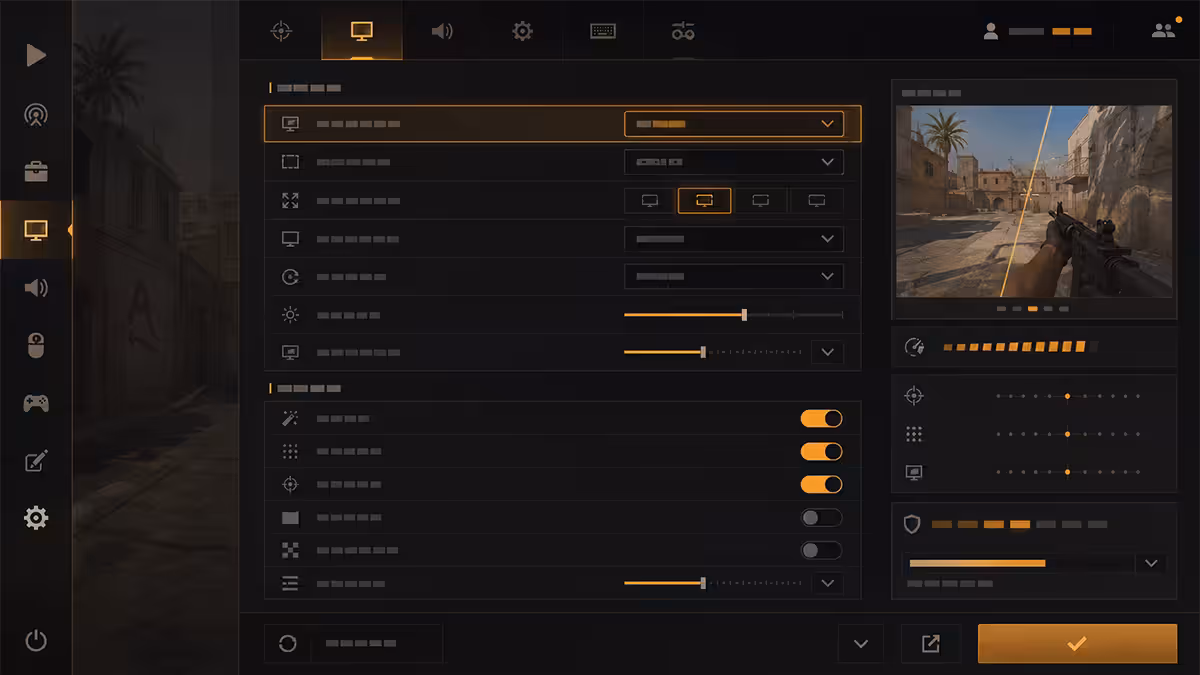
Task: Click the slider in the three-lines row
Action: click(x=713, y=583)
